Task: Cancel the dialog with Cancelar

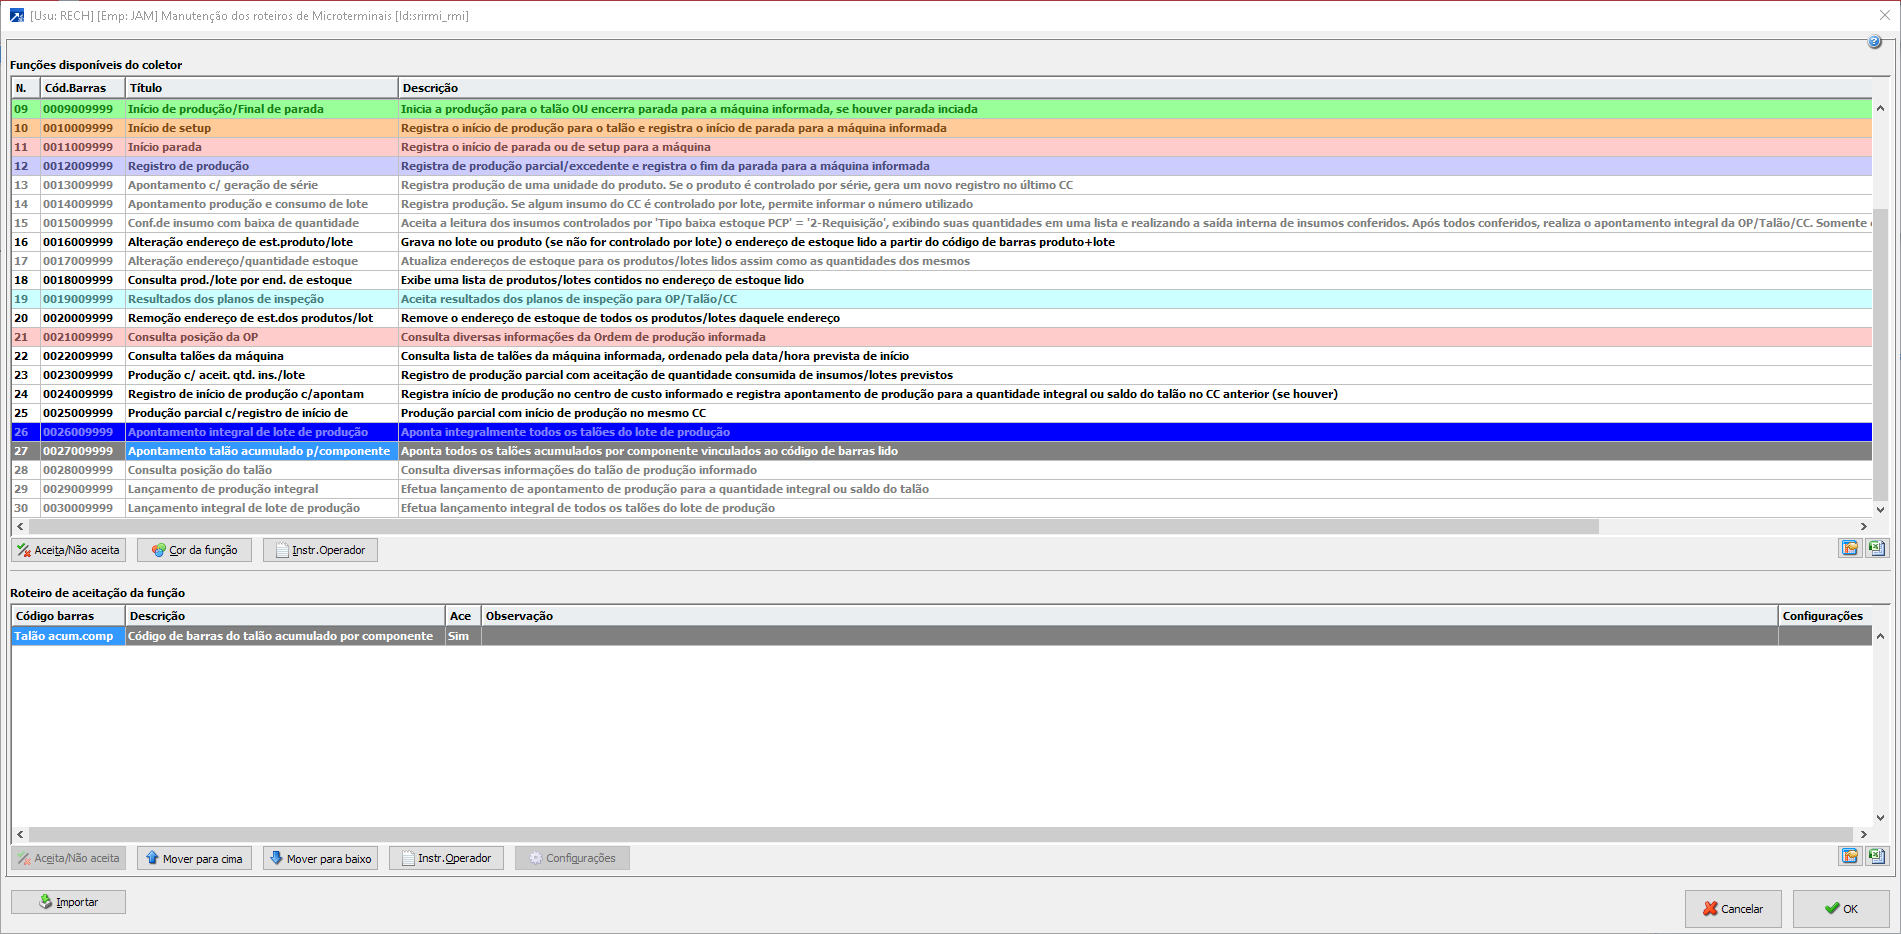Action: (x=1733, y=909)
